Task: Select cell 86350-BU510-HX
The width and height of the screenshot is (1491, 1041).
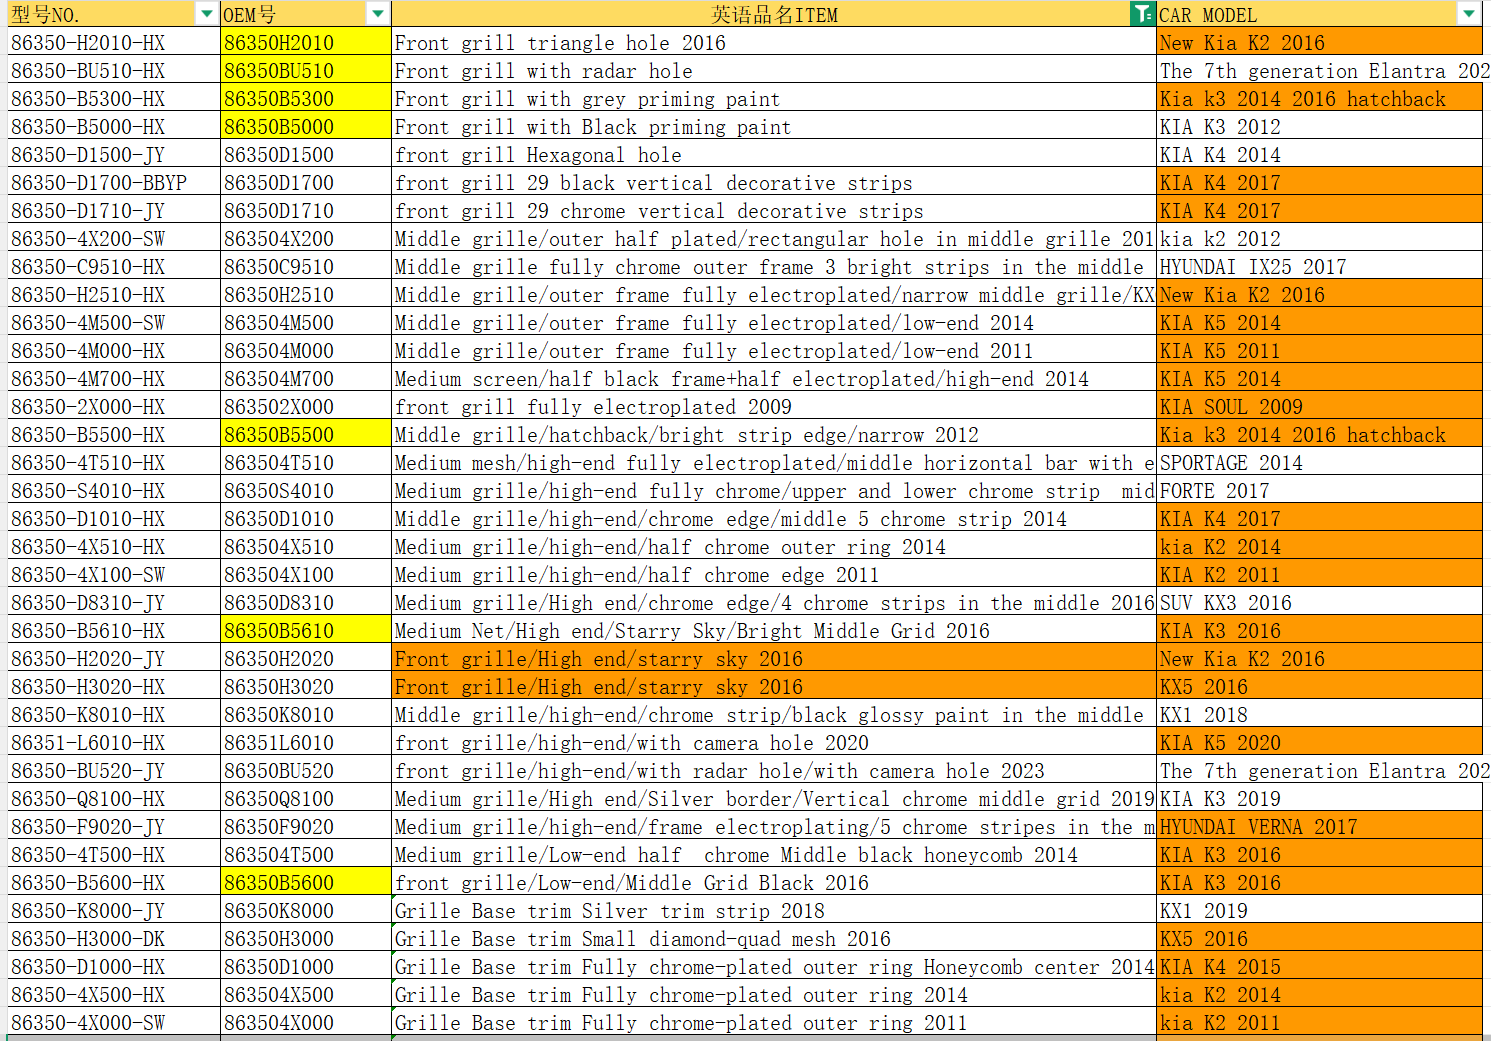Action: pos(113,71)
